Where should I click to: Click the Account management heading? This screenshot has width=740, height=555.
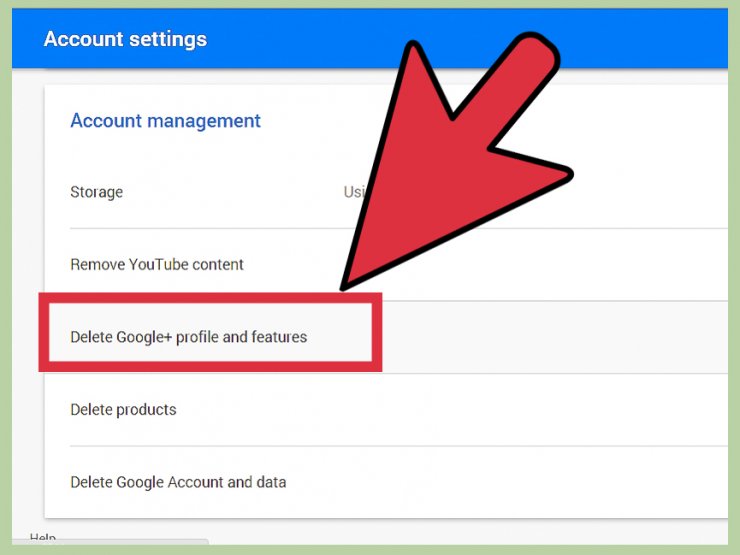point(165,121)
